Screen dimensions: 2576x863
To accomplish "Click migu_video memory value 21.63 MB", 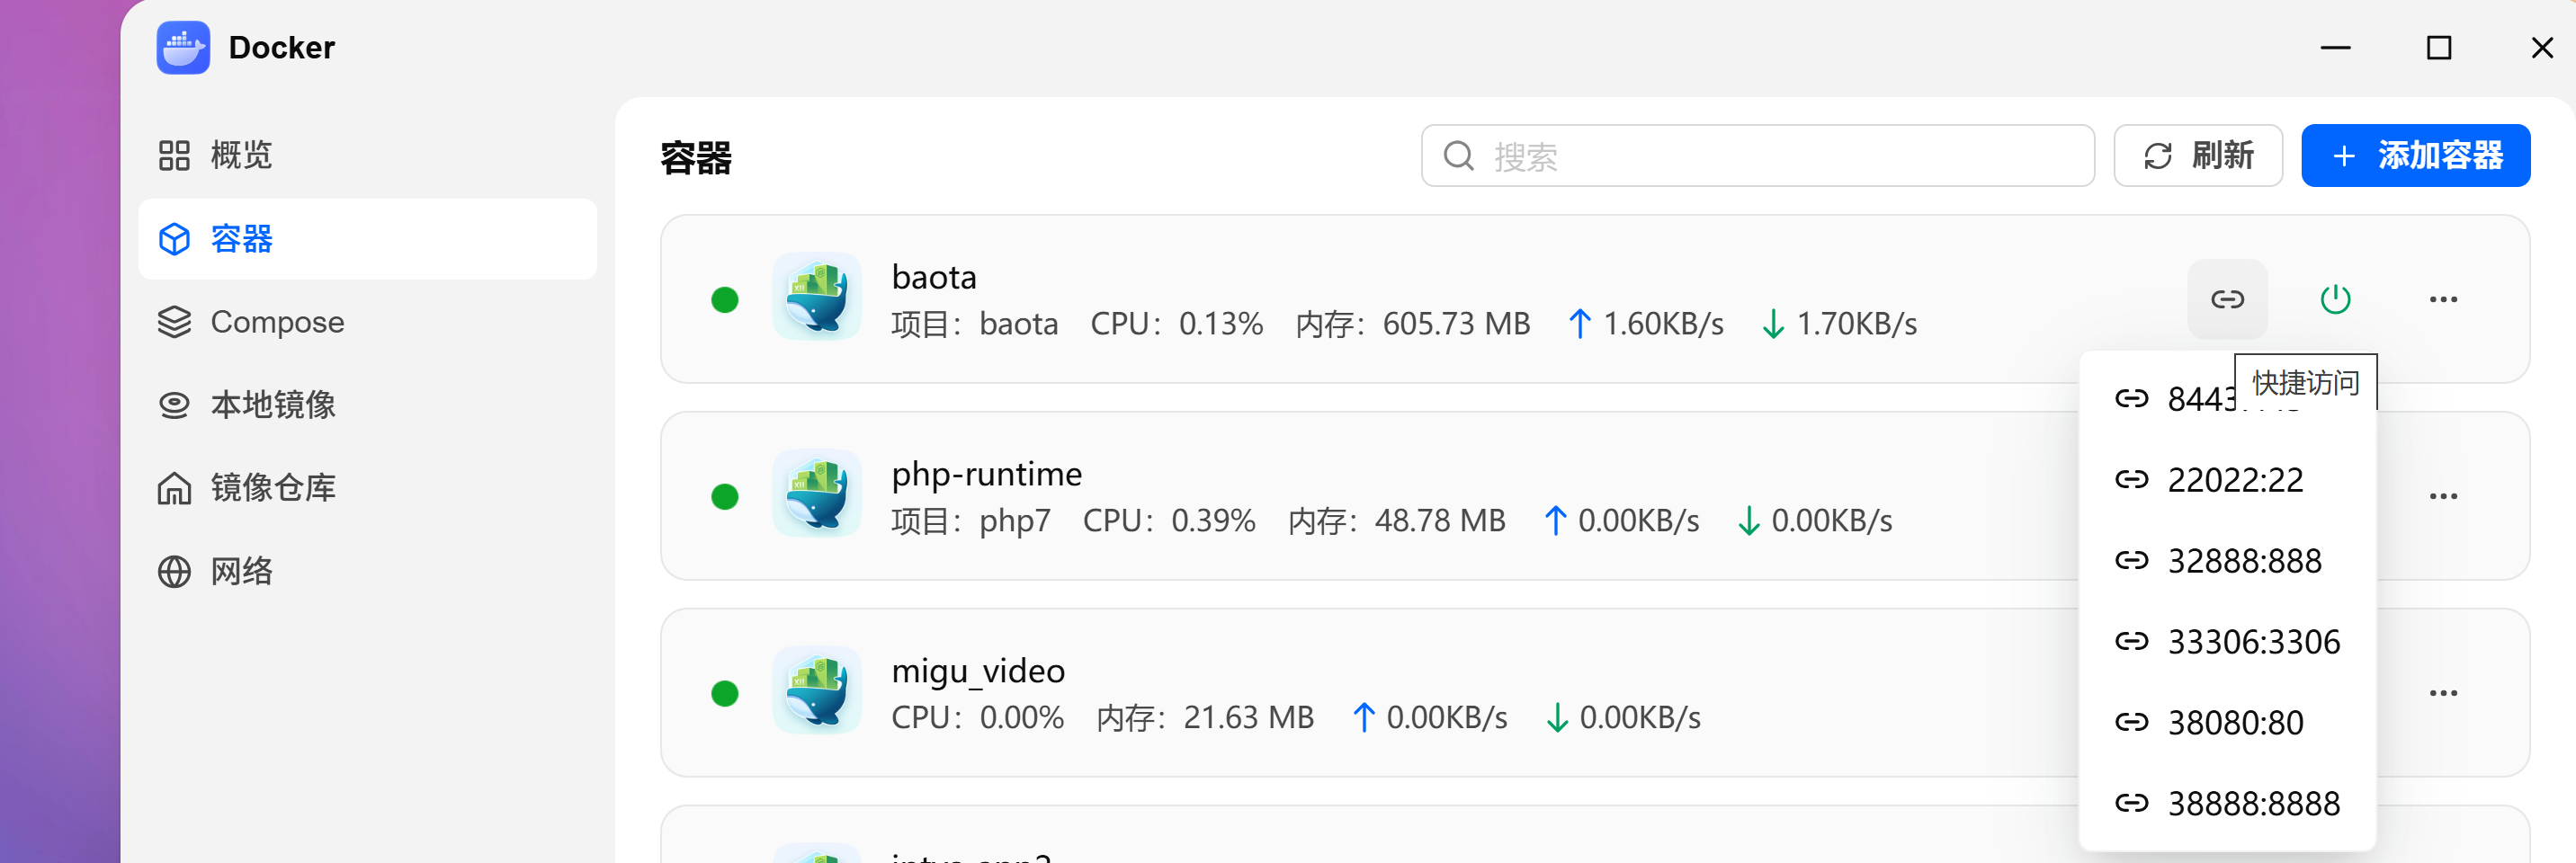I will [x=1248, y=718].
